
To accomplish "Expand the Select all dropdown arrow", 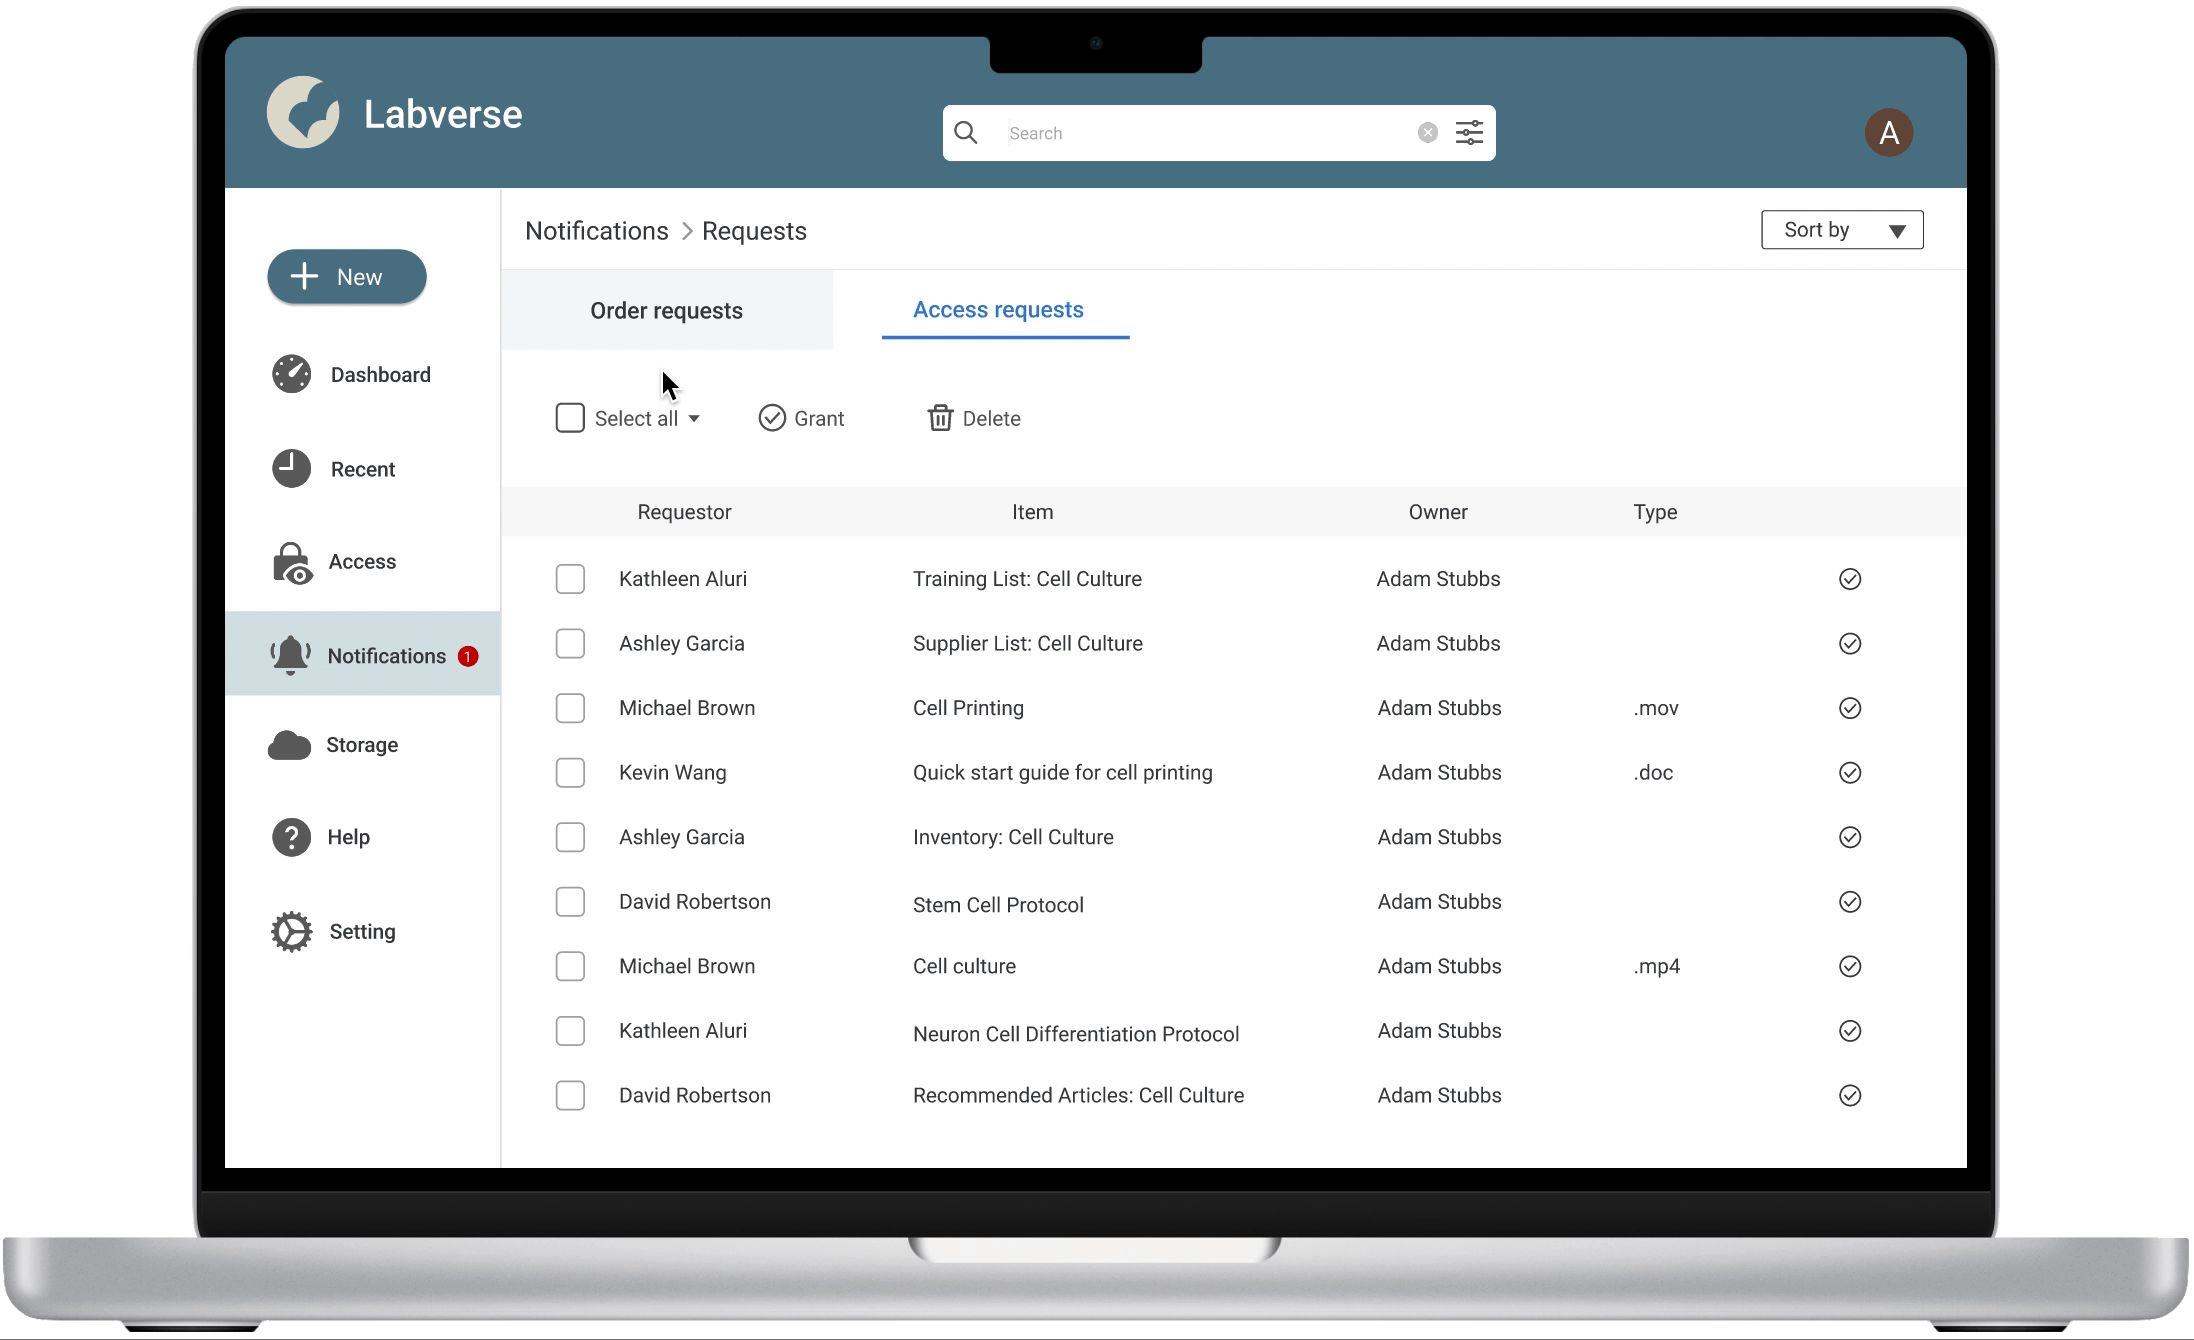I will coord(694,419).
